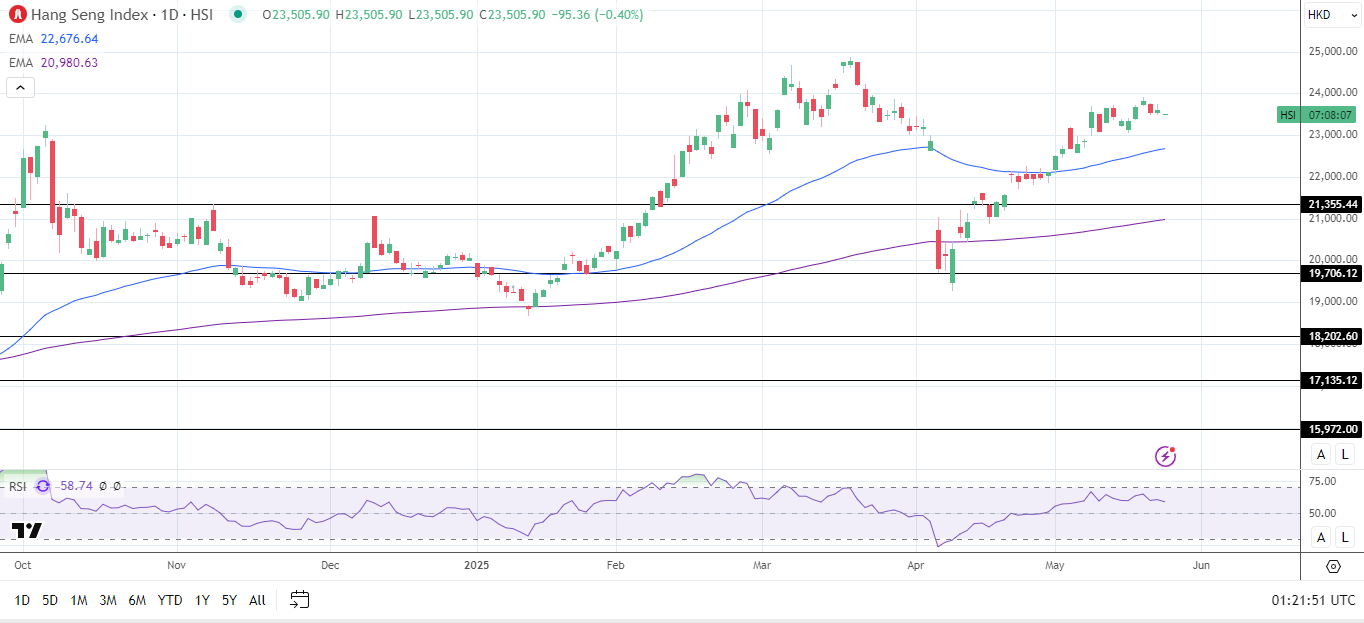This screenshot has width=1364, height=623.
Task: Select the YTD date range
Action: click(x=170, y=600)
